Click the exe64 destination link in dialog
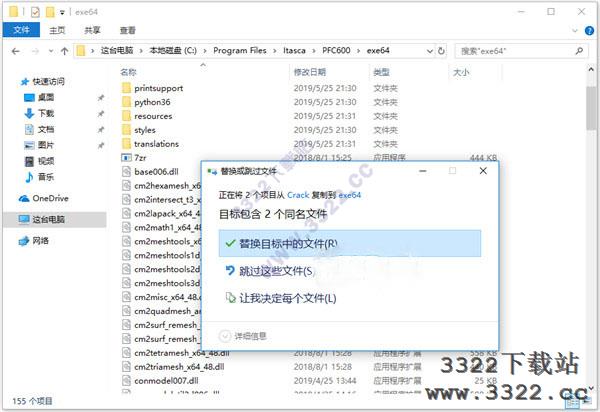600x412 pixels. (x=350, y=195)
